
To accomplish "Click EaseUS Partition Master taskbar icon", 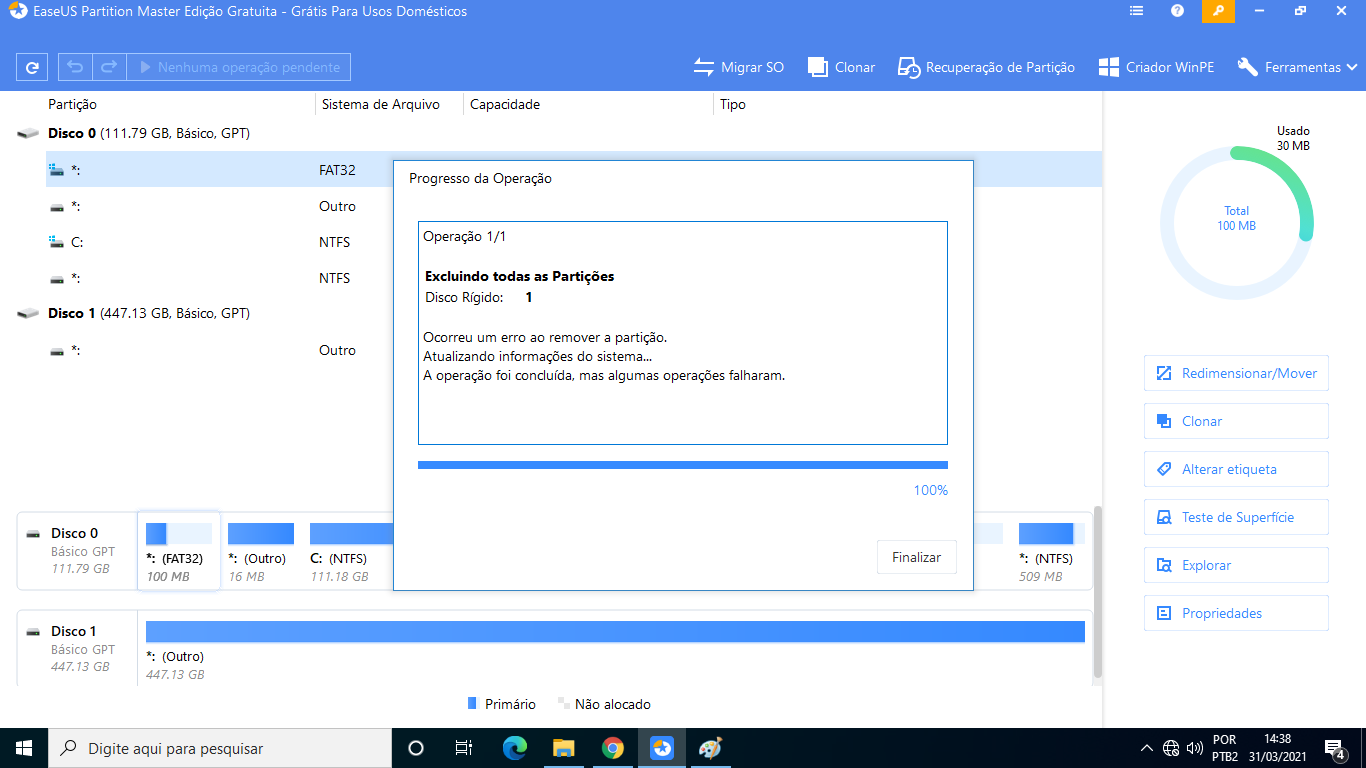I will tap(661, 748).
